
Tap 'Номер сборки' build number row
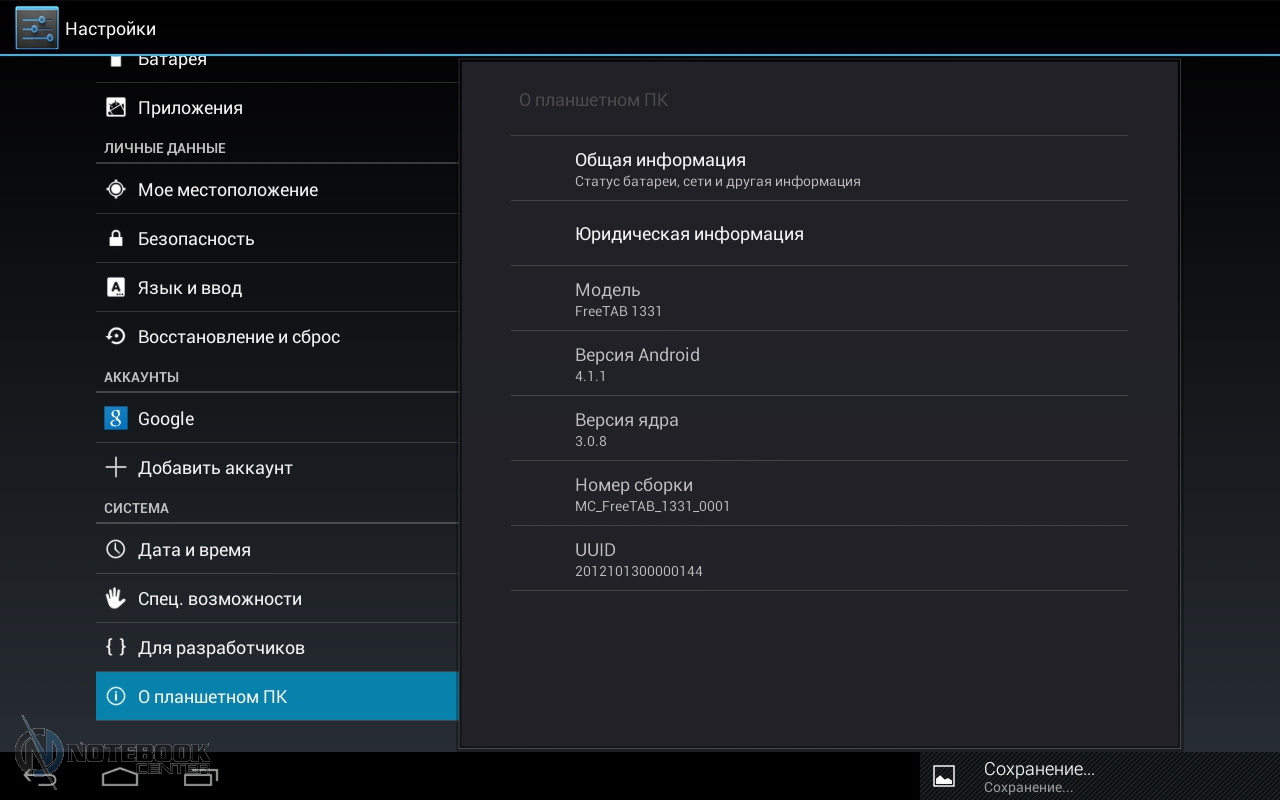click(x=818, y=494)
